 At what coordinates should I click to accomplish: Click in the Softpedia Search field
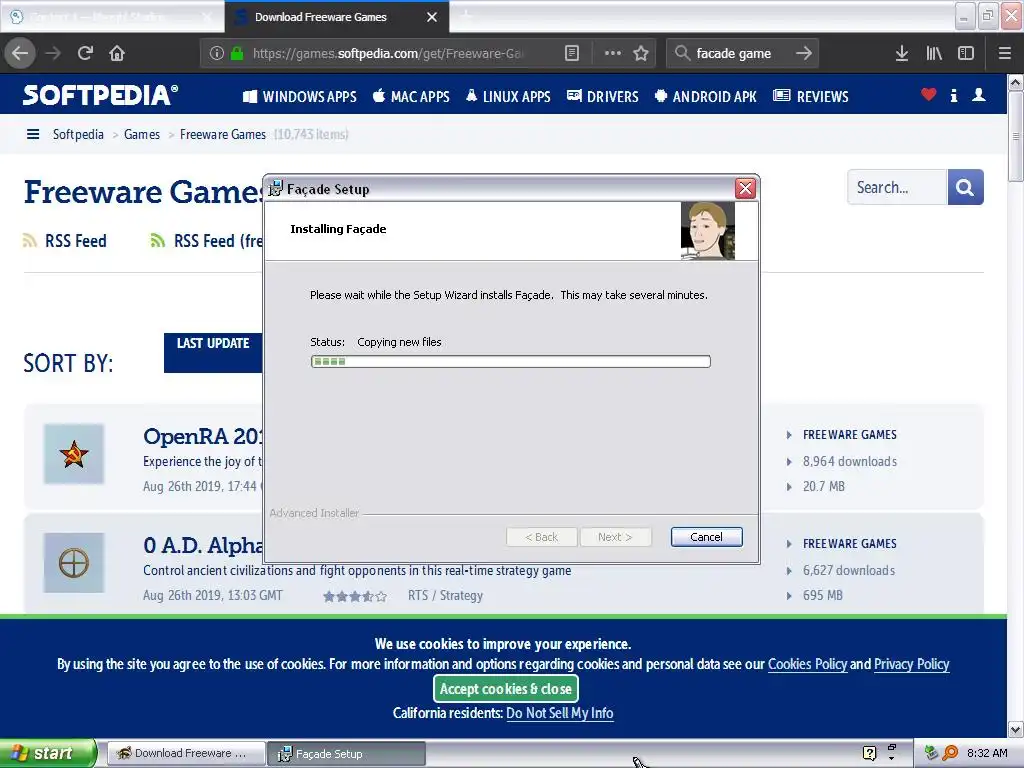point(897,187)
